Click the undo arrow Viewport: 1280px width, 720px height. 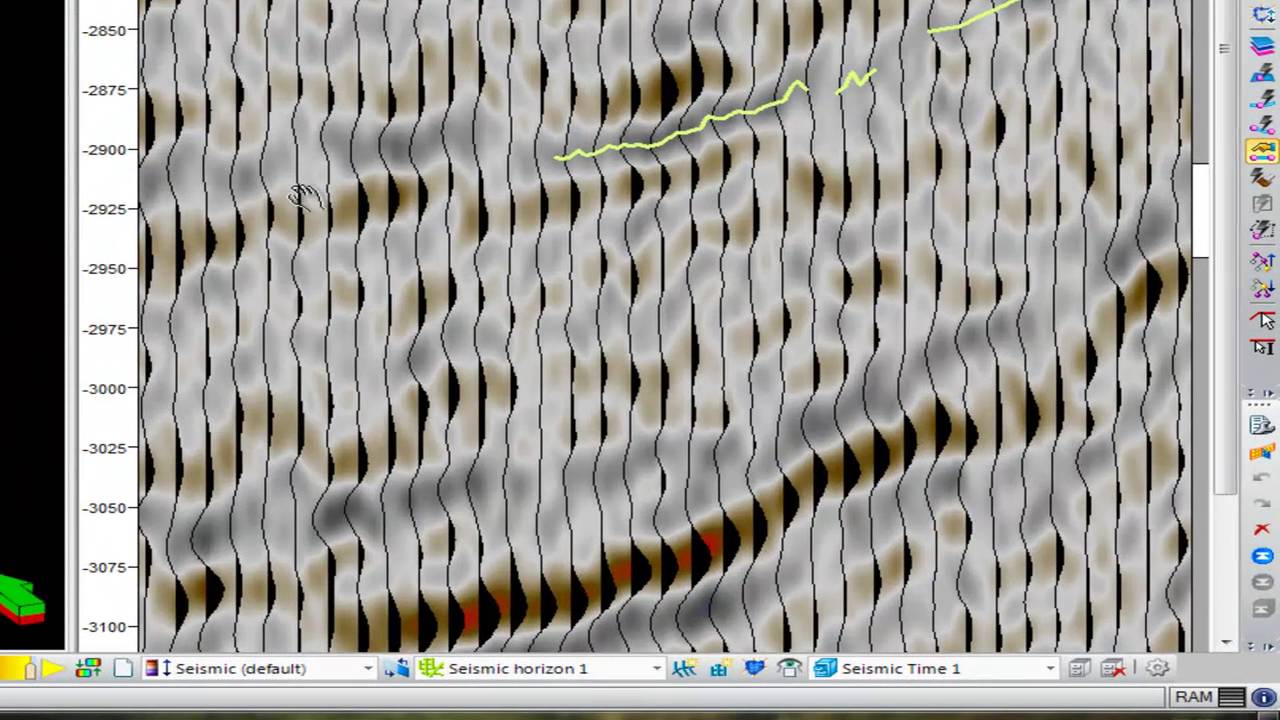(x=1262, y=478)
